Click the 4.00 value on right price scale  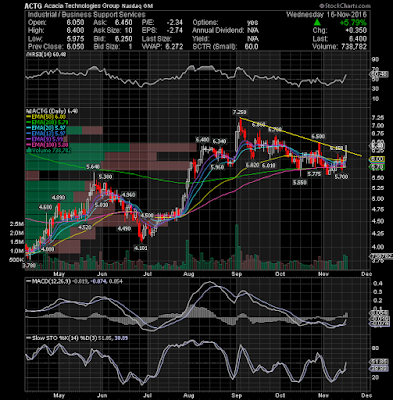pos(379,247)
